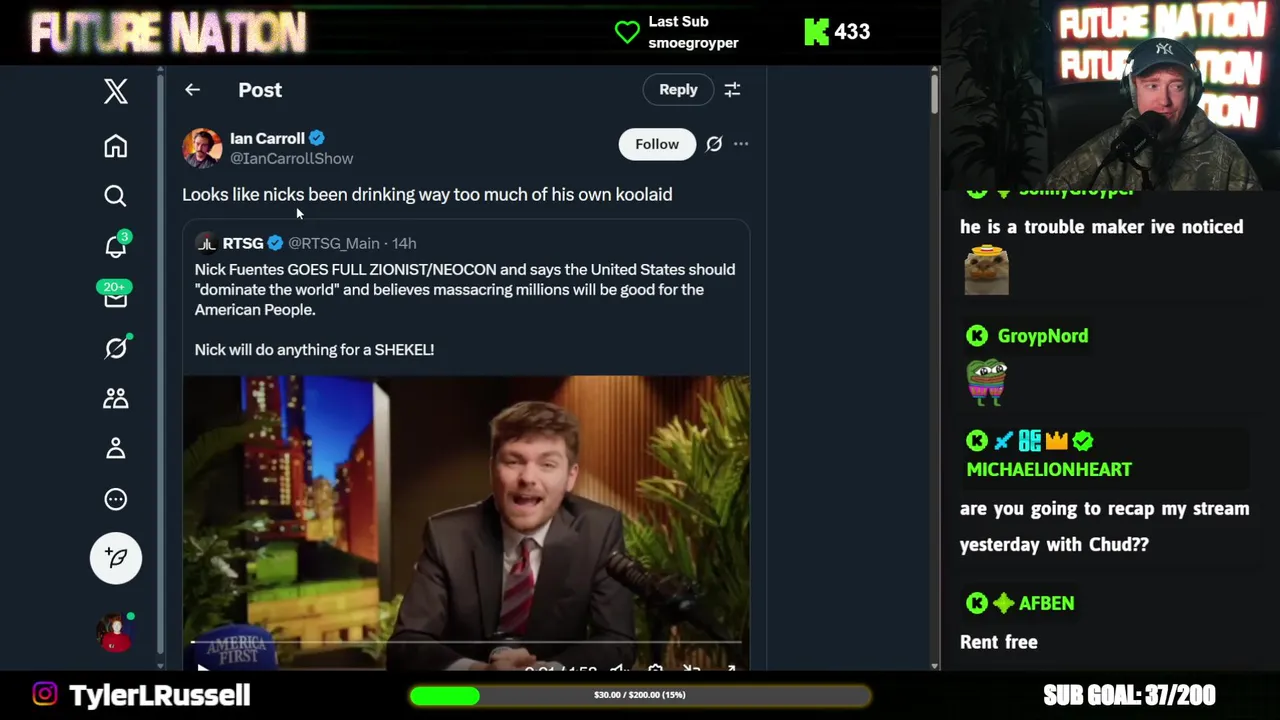
Task: Open Grok from the sidebar
Action: tap(116, 347)
